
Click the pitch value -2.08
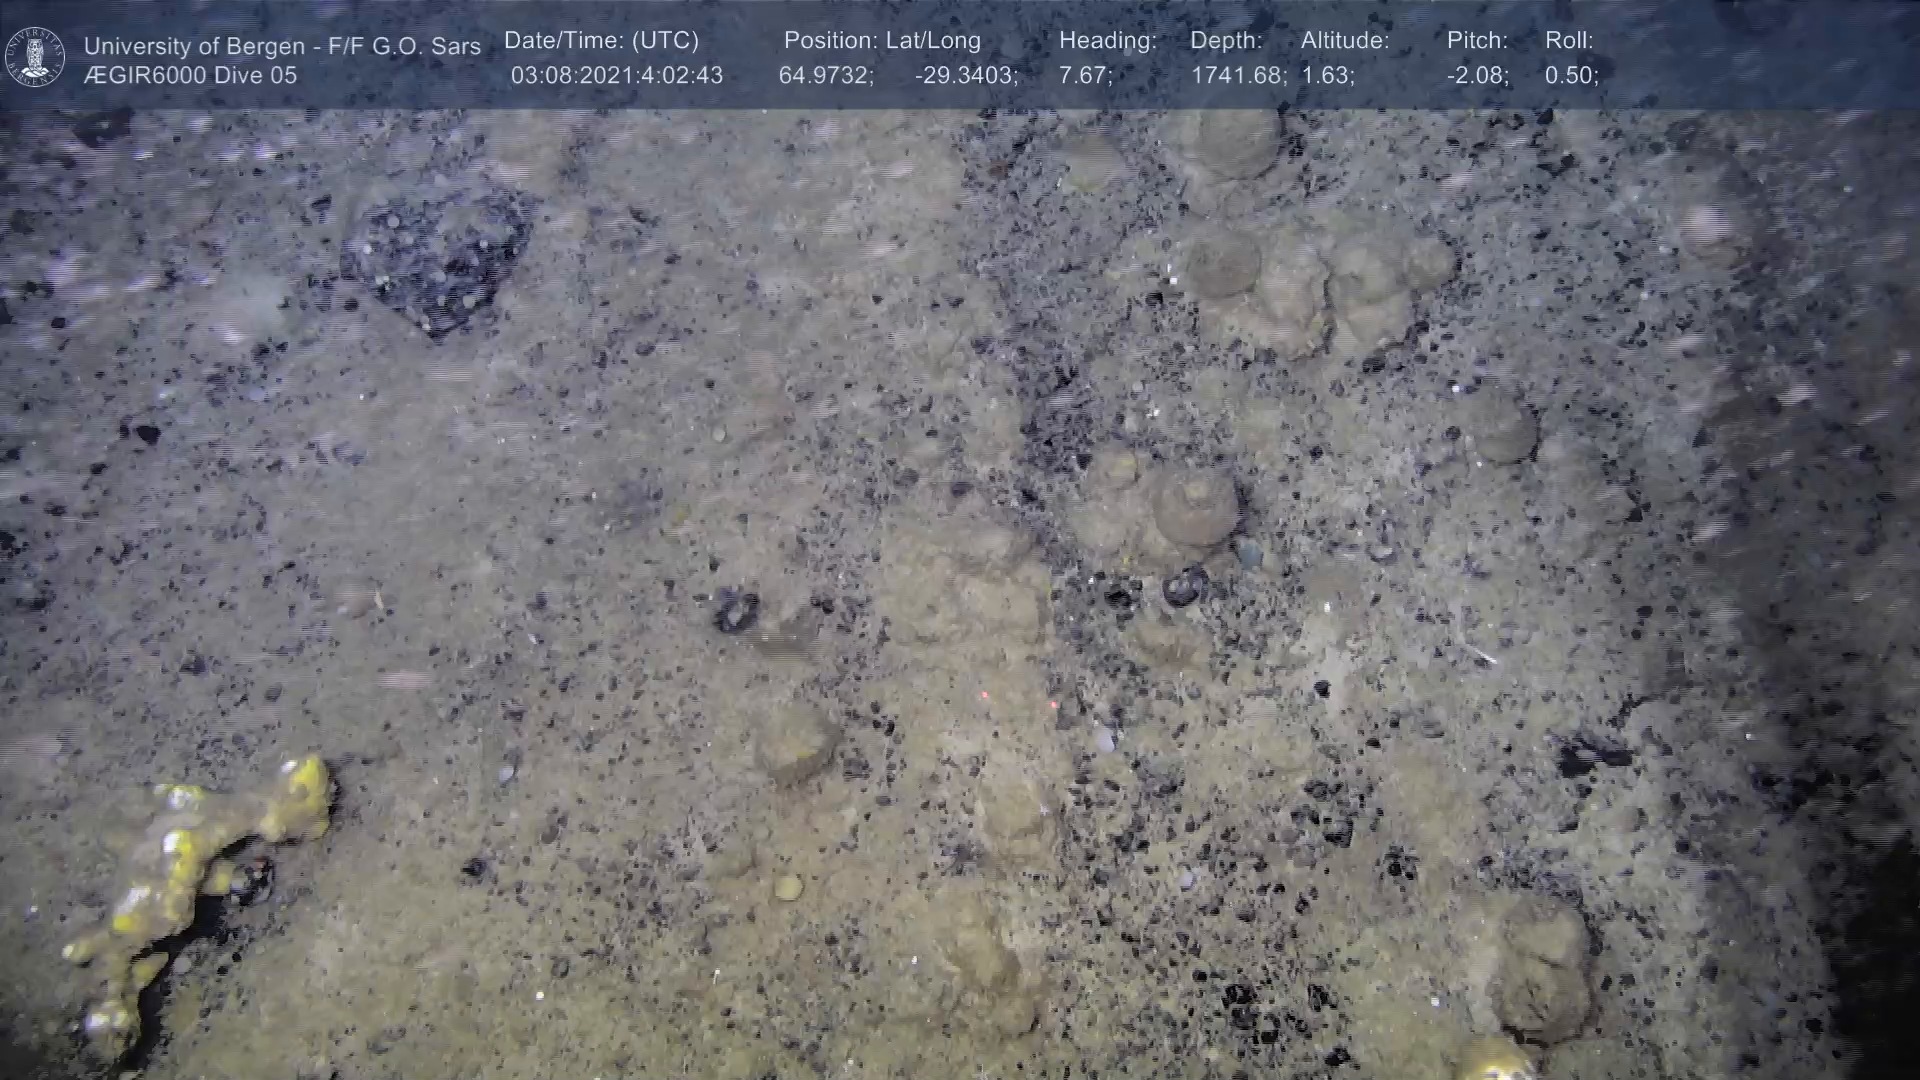(x=1477, y=75)
